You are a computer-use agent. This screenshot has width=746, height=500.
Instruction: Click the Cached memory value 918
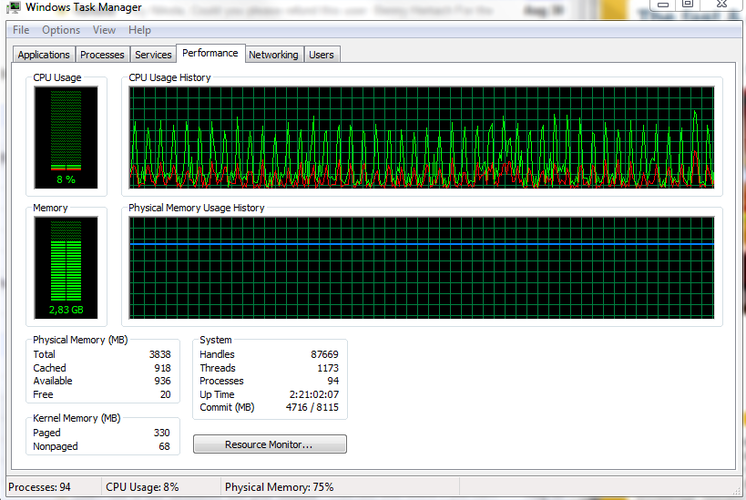pos(162,368)
